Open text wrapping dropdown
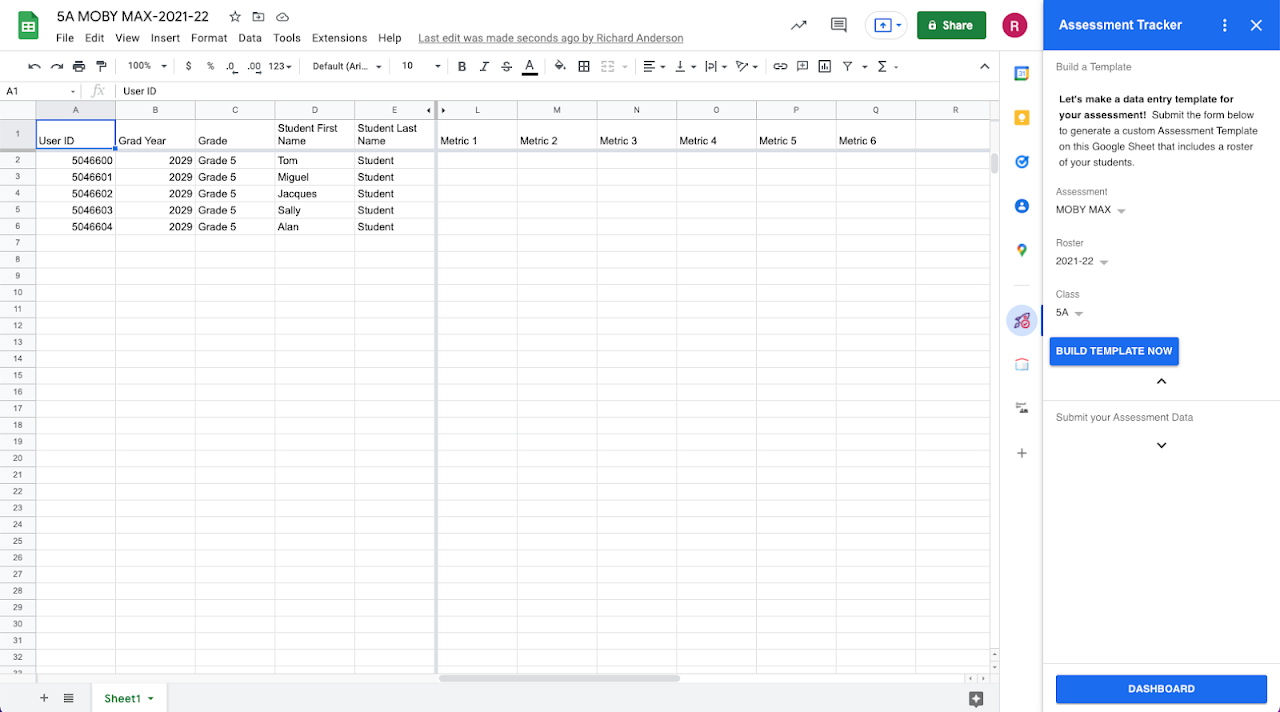This screenshot has height=712, width=1280. point(716,66)
